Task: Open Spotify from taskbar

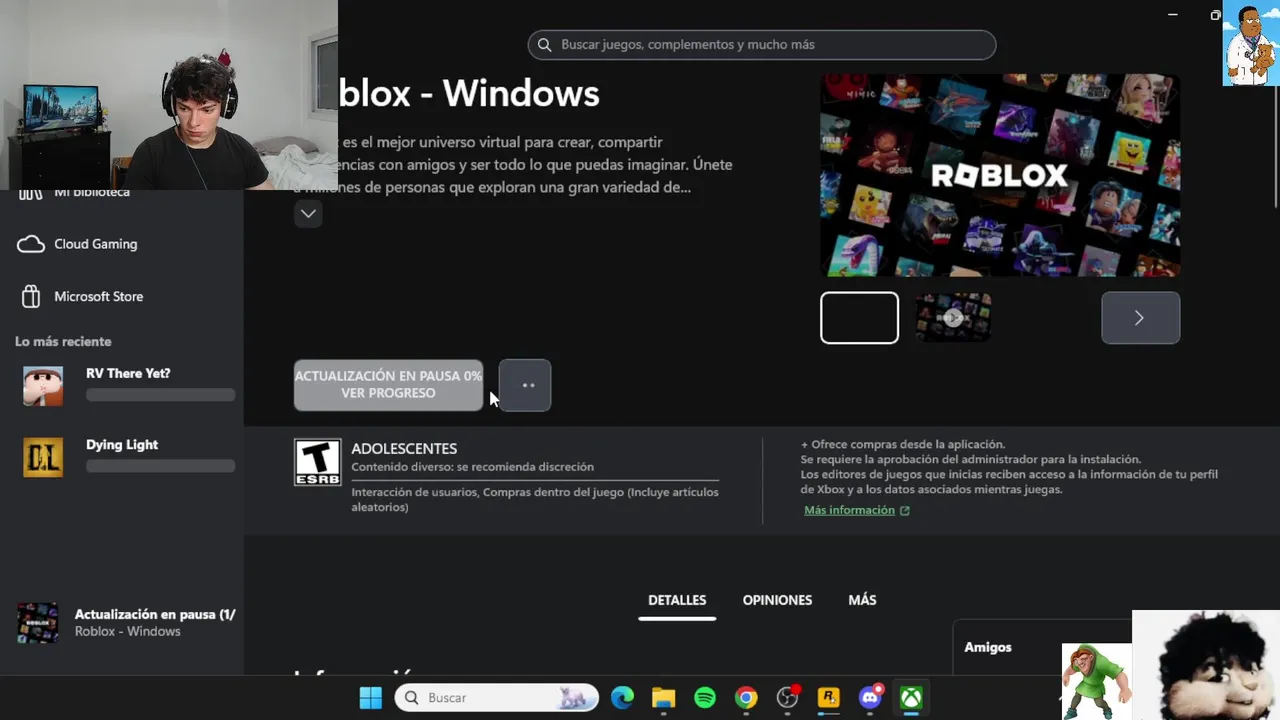Action: (x=705, y=698)
